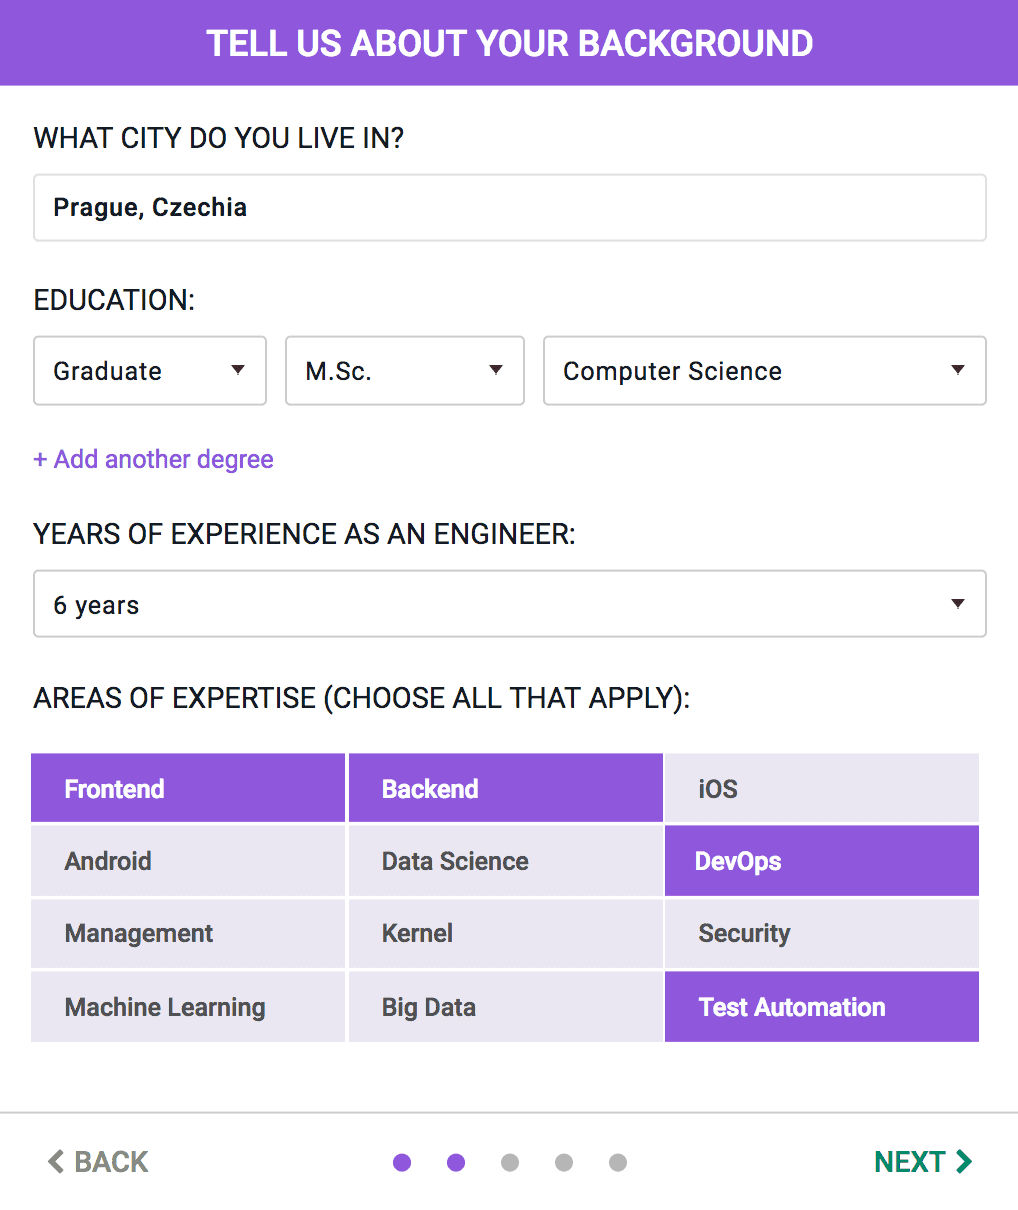Select the iOS expertise tile
Screen dimensions: 1018x1210
(821, 789)
